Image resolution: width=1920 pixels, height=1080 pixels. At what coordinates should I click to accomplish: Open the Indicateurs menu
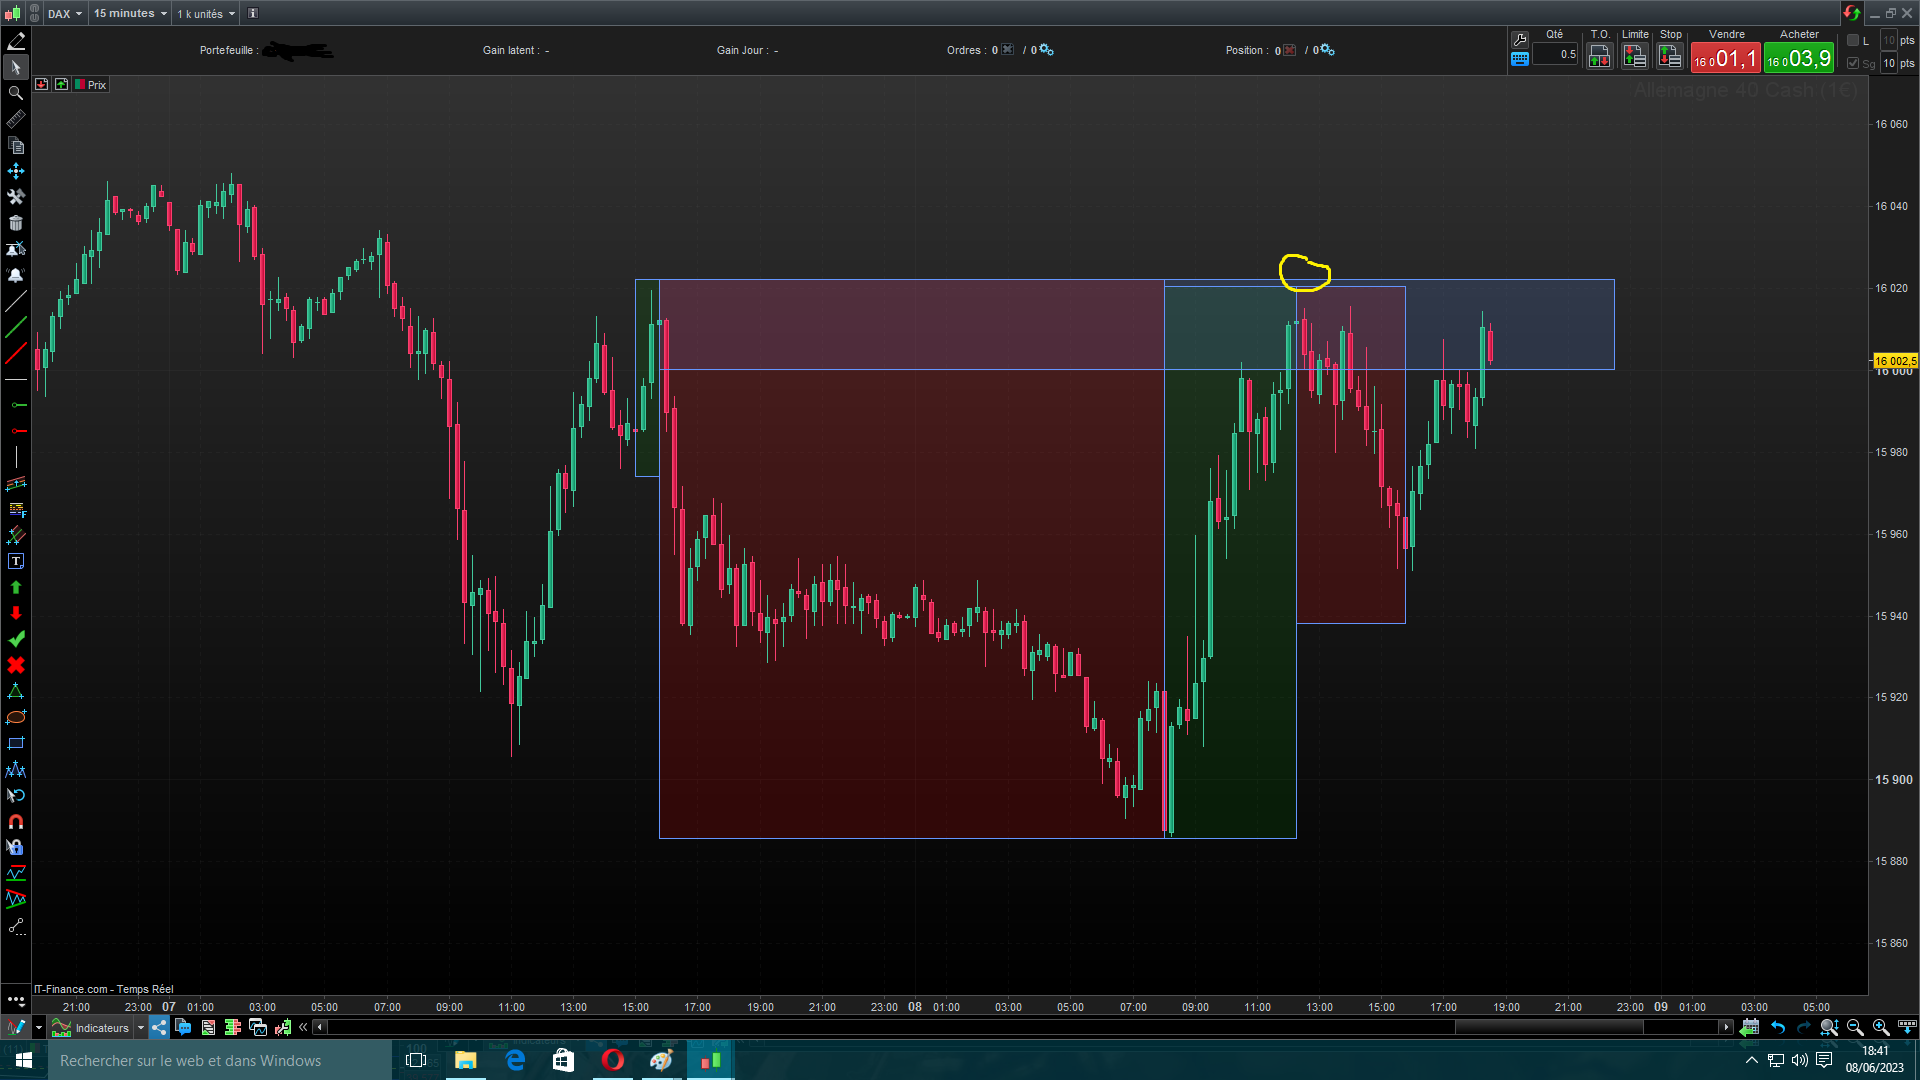[101, 1027]
